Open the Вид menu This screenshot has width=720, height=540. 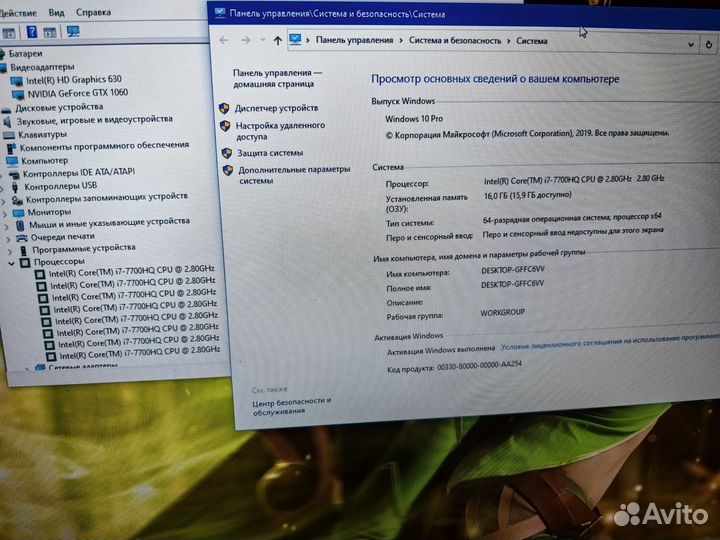coord(56,13)
